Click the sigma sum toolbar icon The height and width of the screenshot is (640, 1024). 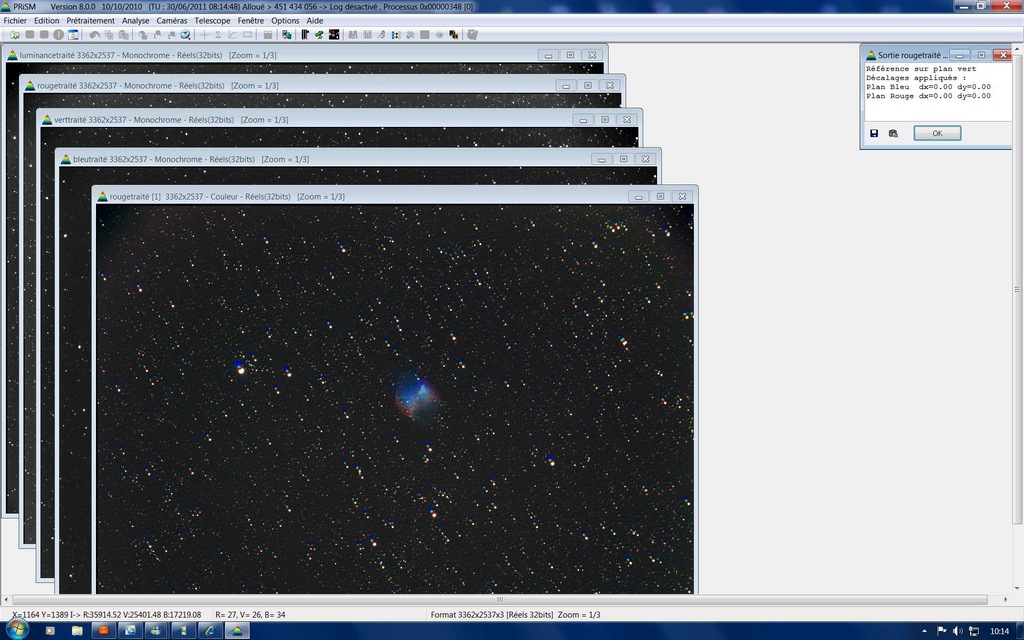(x=218, y=35)
